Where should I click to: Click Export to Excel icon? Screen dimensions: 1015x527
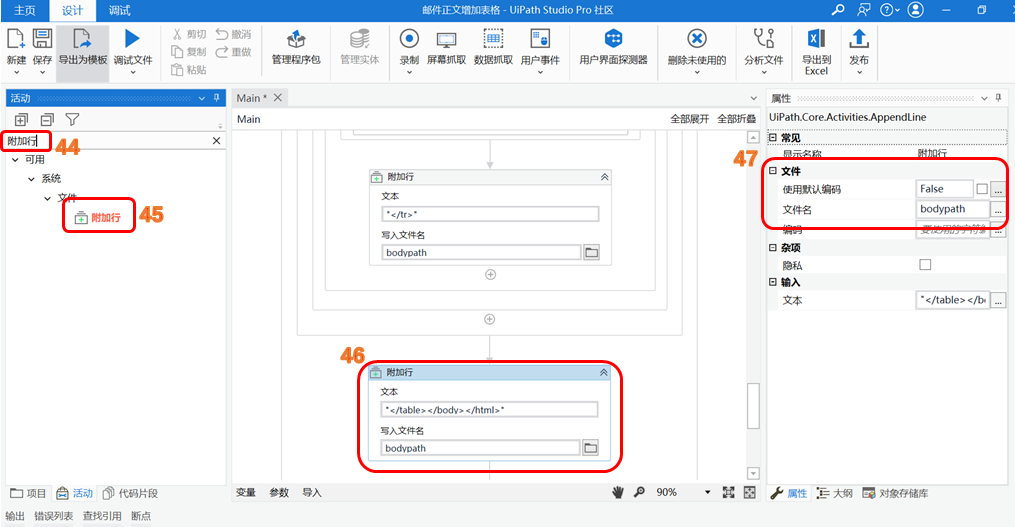(816, 39)
